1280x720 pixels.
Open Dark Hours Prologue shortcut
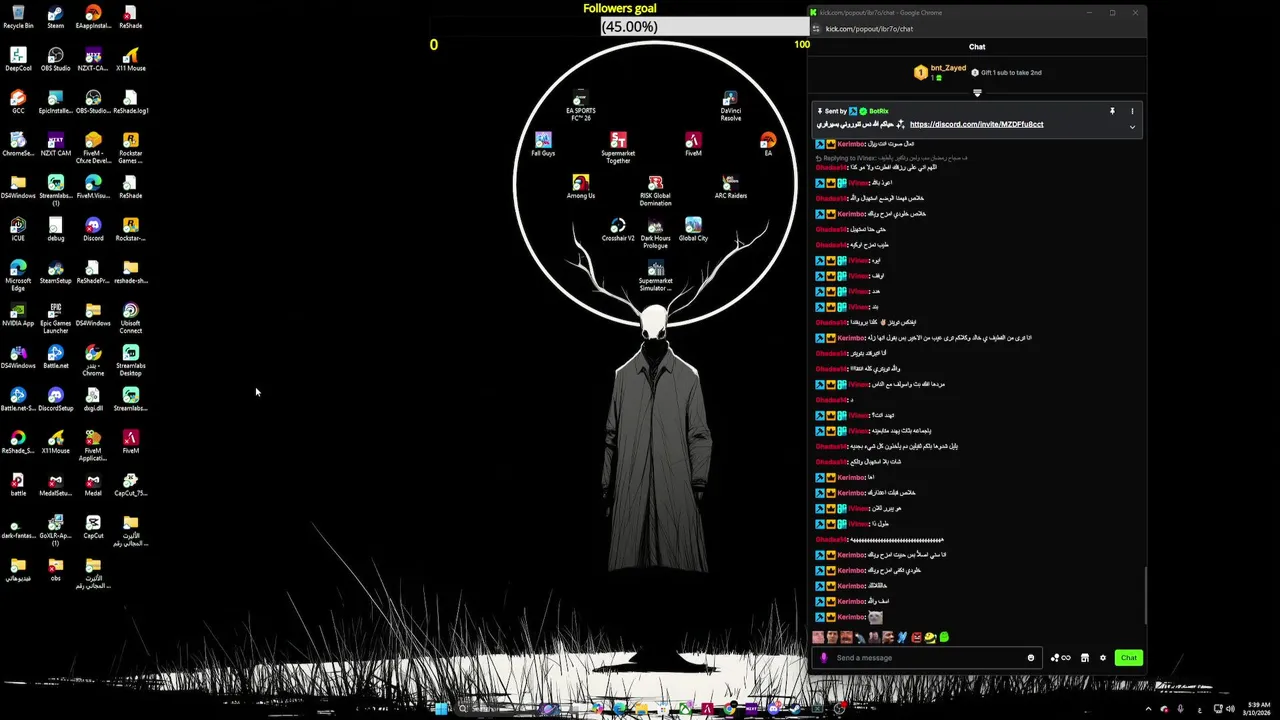point(656,233)
